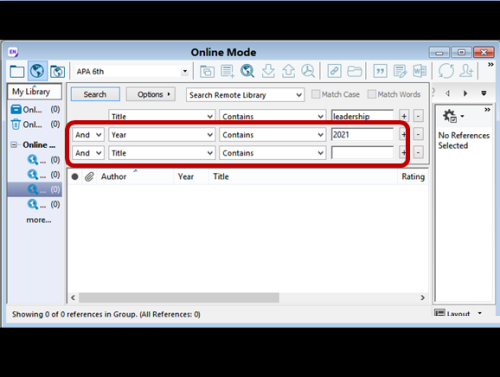500x377 pixels.
Task: Click the horizontal scrollbar in reference list
Action: tap(179, 298)
